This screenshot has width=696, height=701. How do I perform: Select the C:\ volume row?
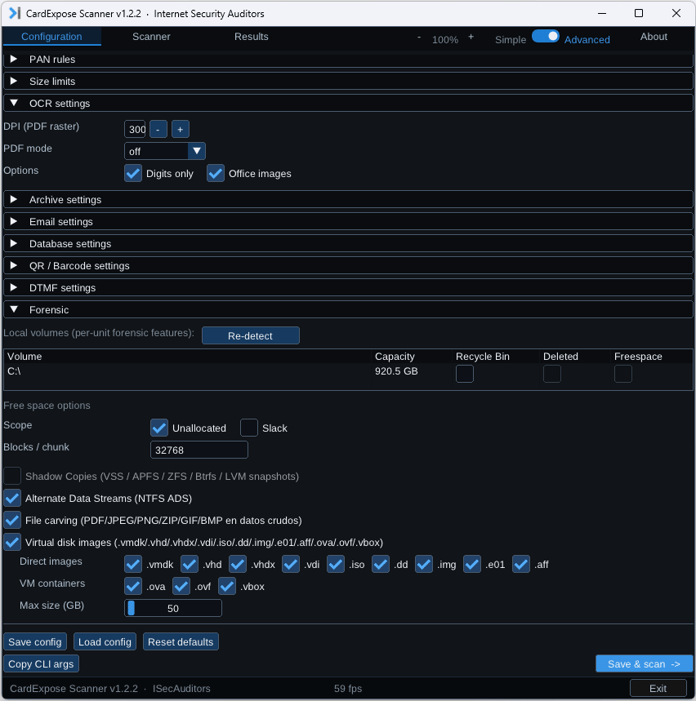348,375
